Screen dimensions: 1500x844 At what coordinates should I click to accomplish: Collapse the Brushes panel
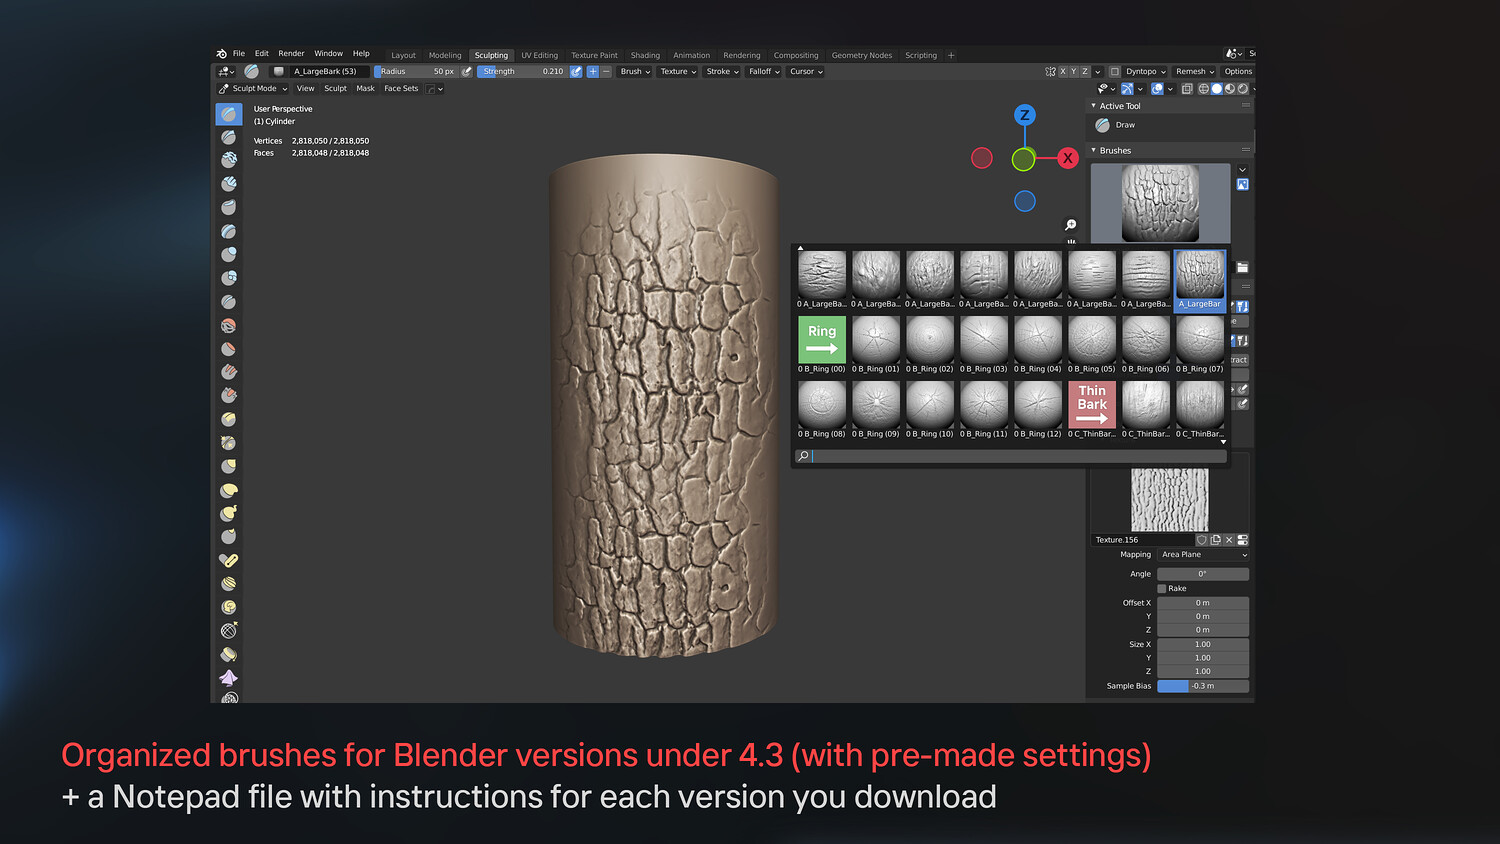(x=1094, y=151)
